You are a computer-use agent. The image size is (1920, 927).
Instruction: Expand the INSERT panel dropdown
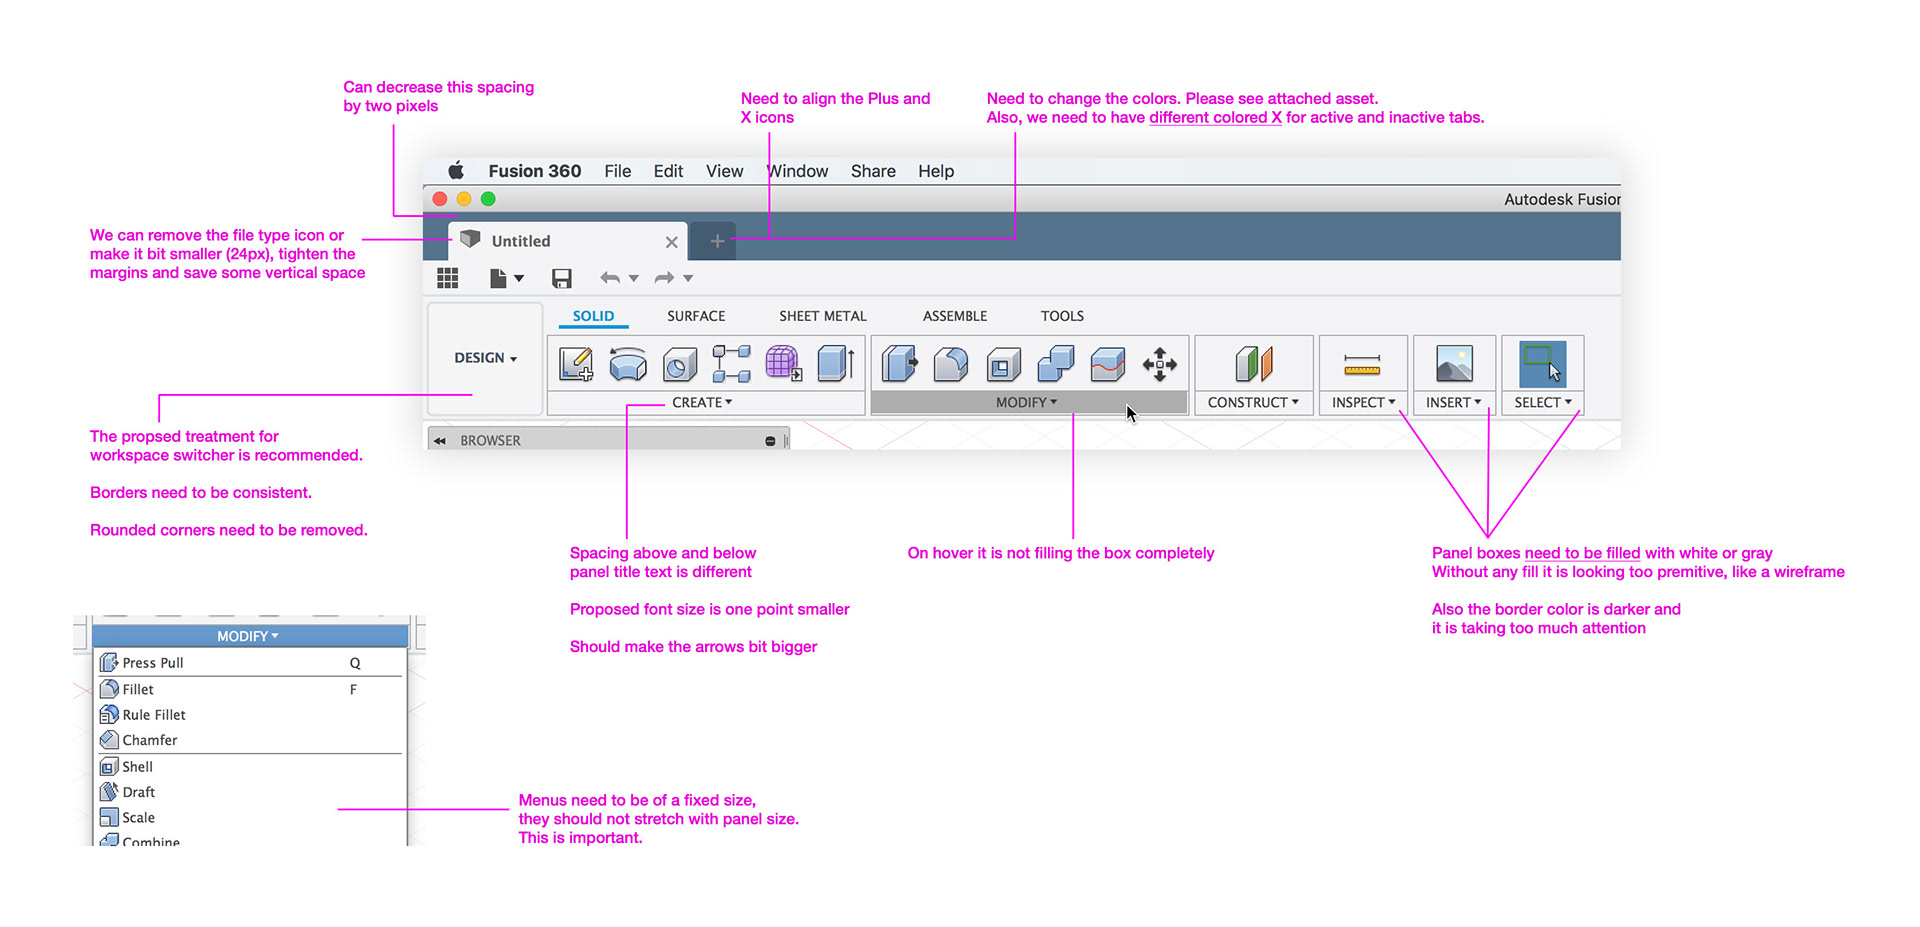(x=1454, y=402)
